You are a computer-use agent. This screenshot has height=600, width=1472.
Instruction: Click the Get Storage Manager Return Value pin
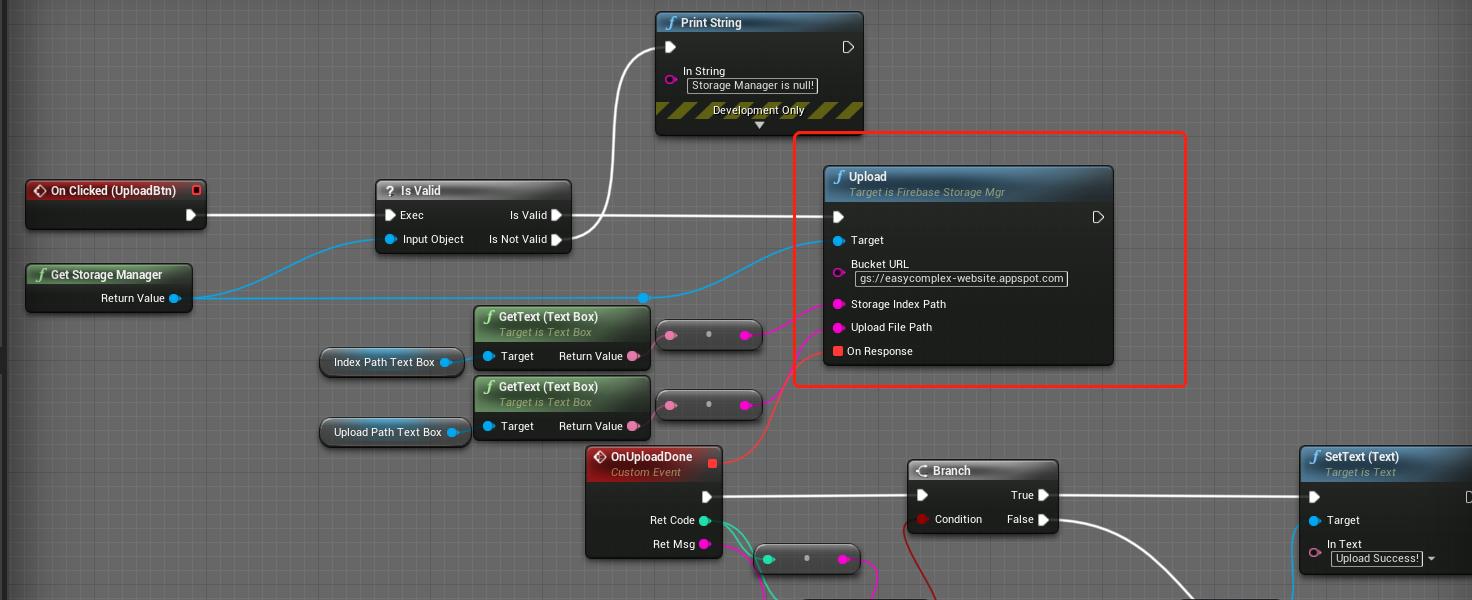[175, 298]
